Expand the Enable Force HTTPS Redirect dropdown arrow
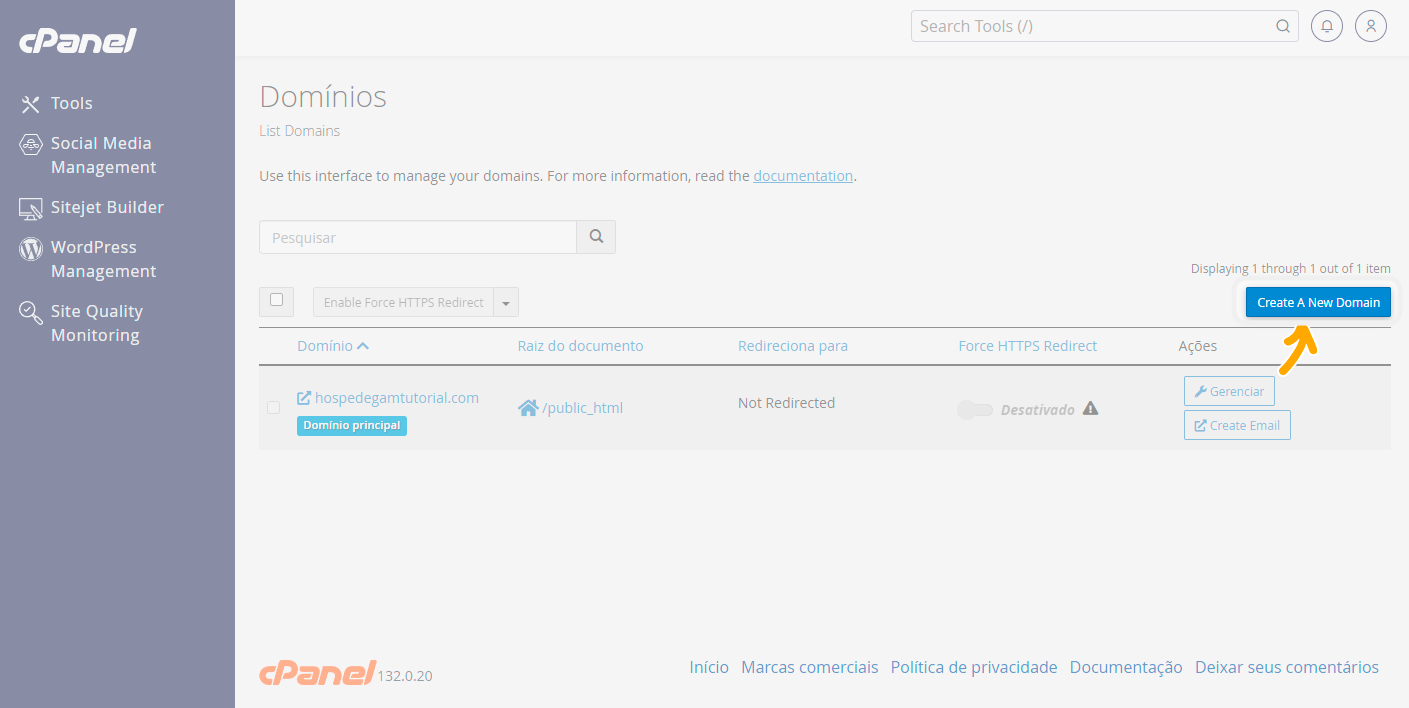 [506, 303]
